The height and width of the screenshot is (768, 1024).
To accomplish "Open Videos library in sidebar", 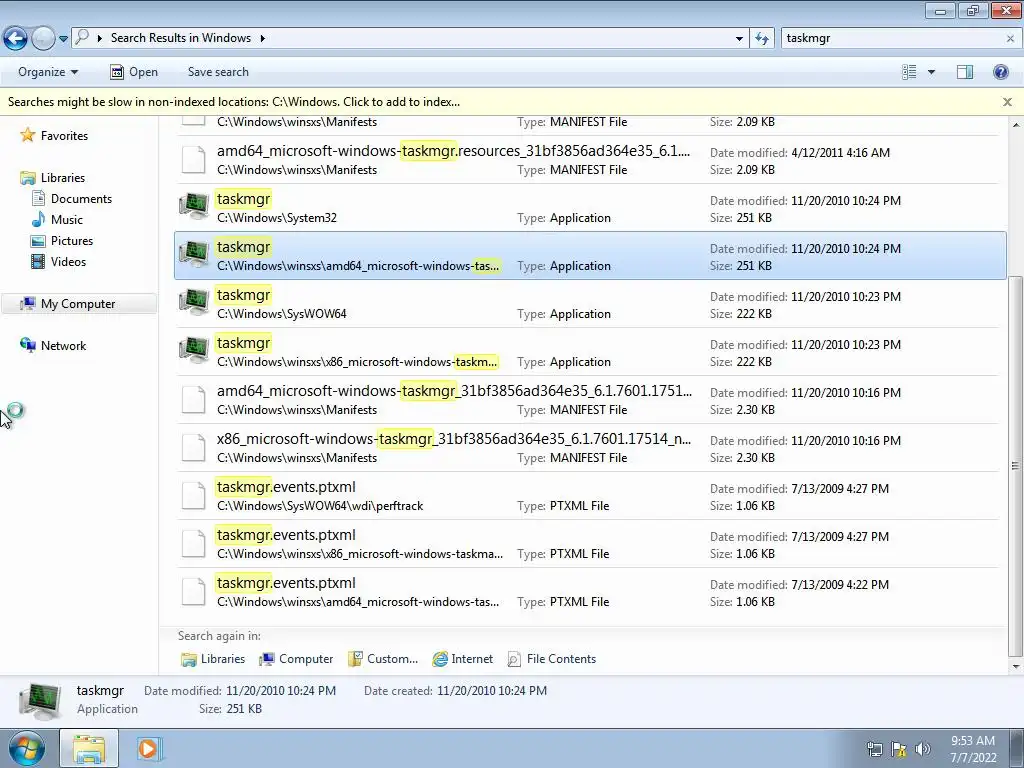I will [68, 261].
